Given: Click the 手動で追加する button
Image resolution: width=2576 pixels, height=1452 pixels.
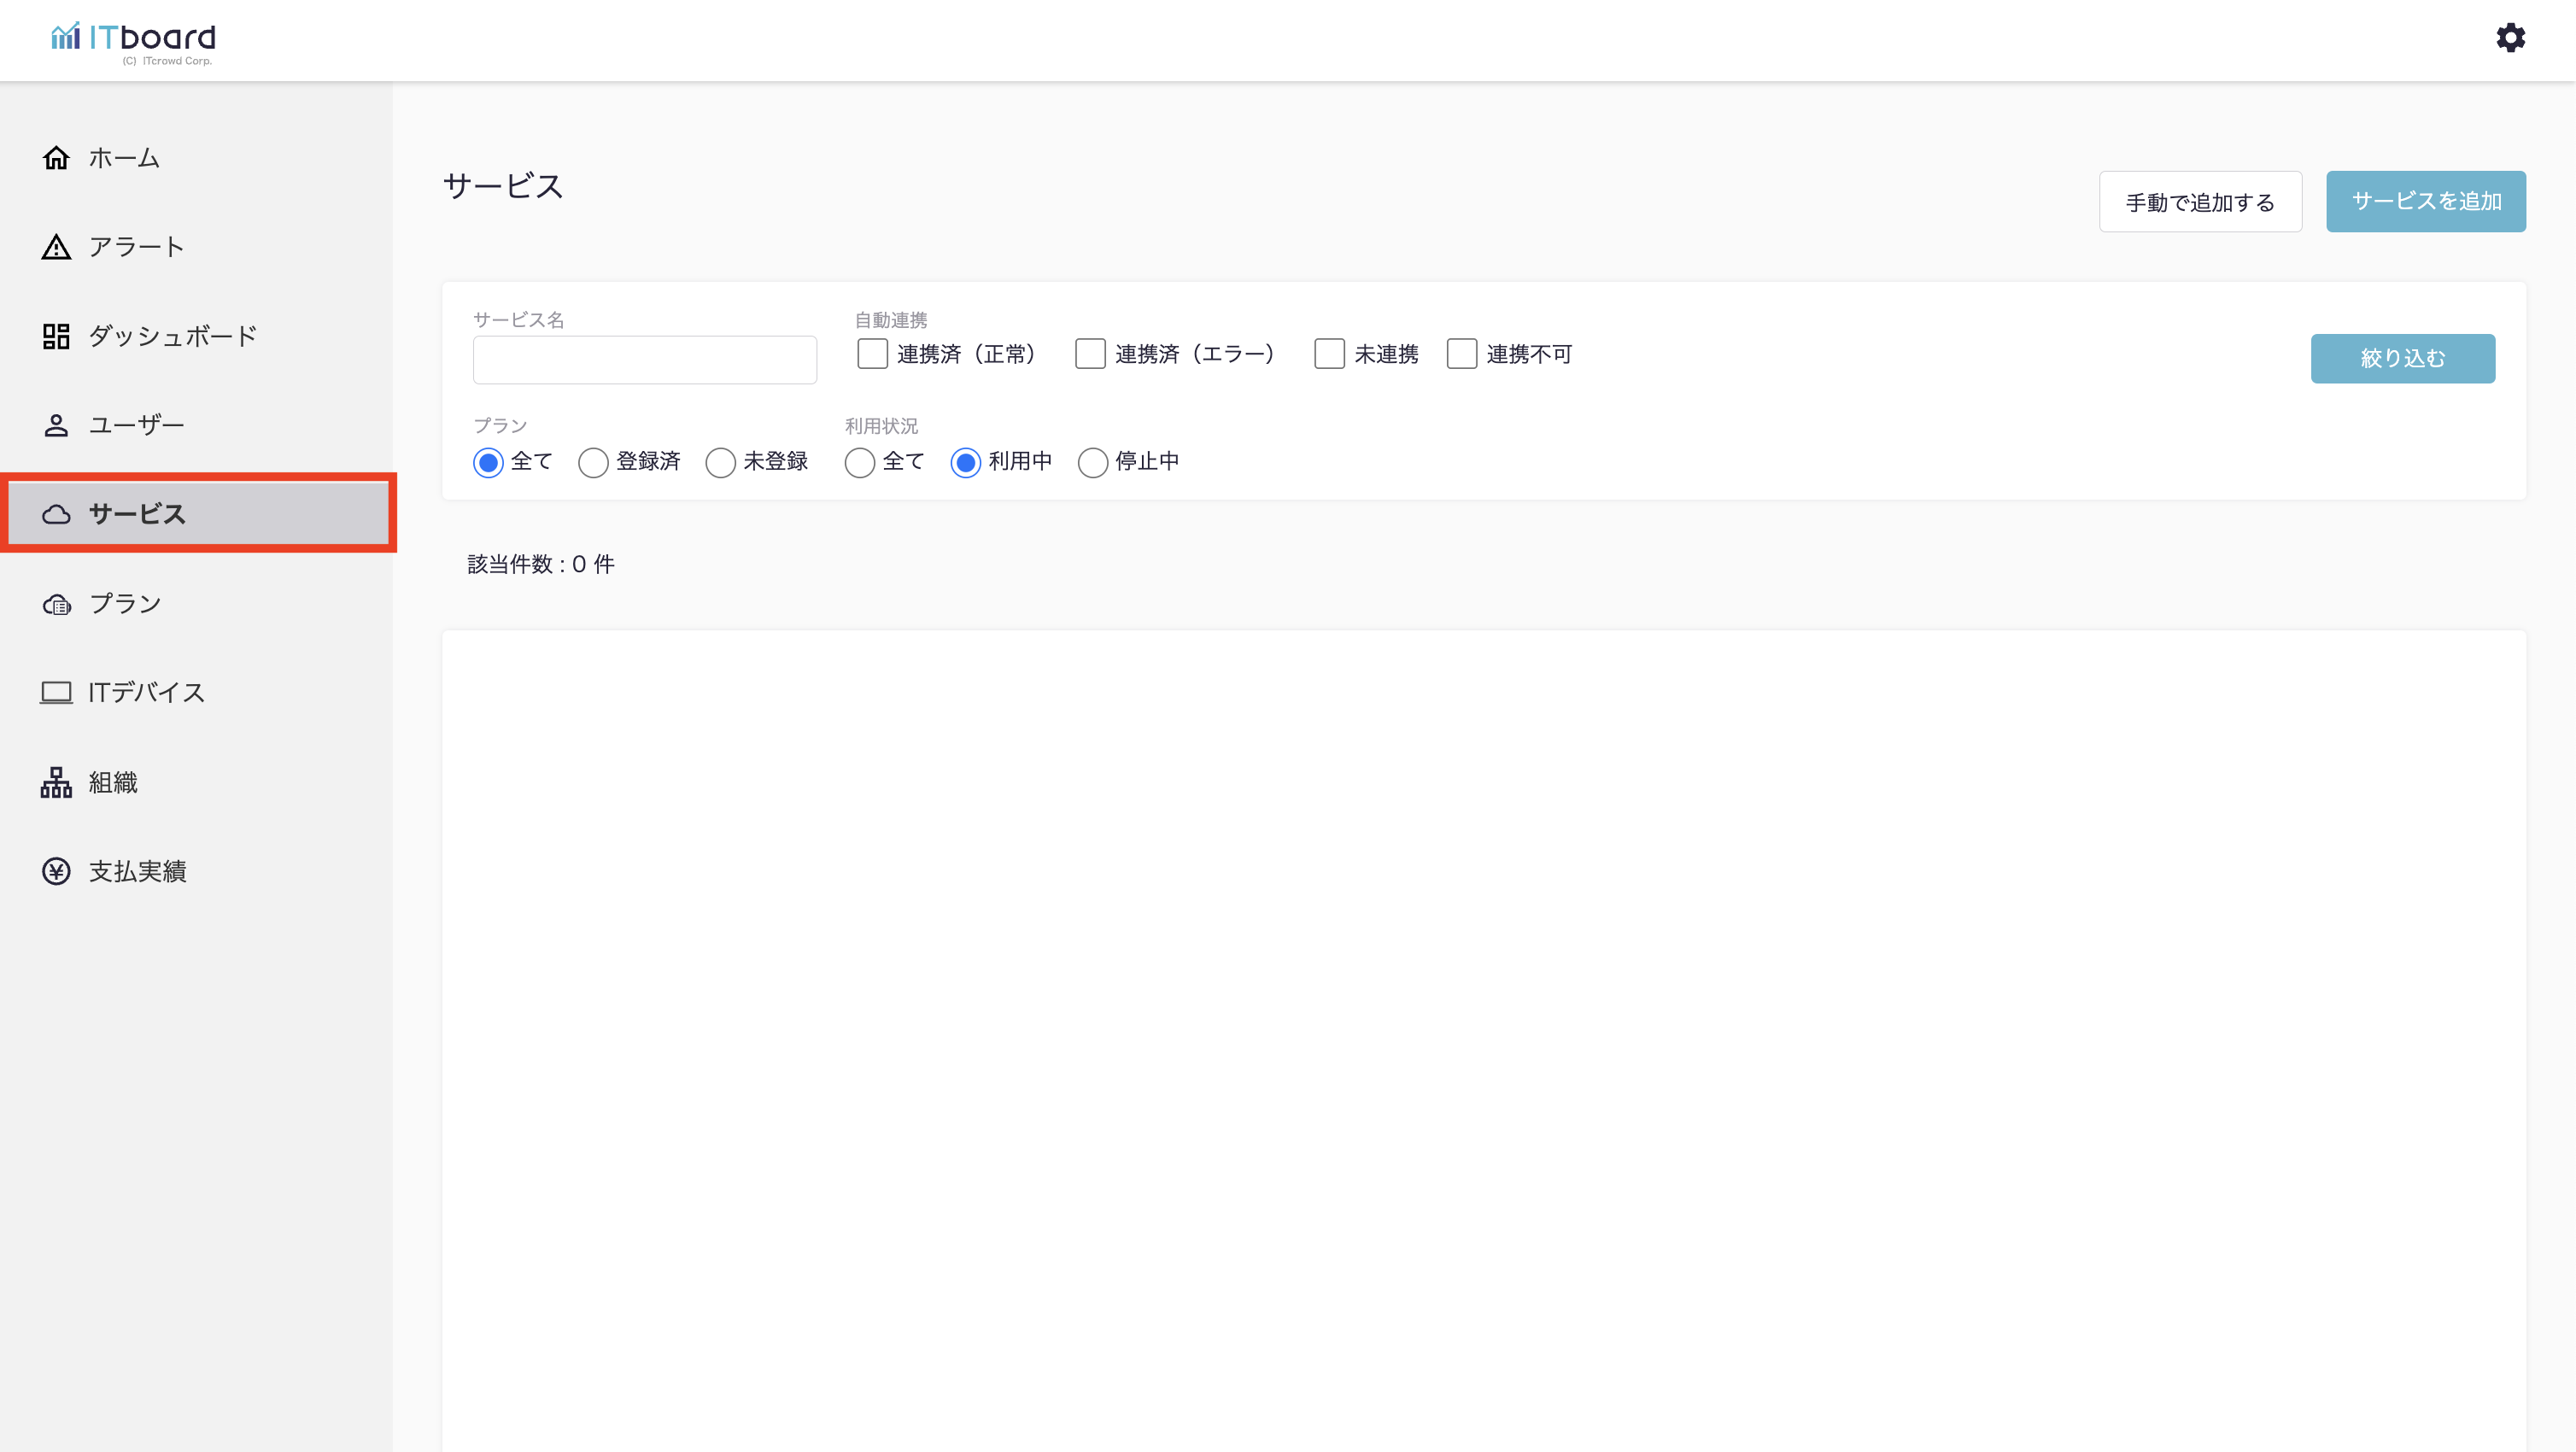Looking at the screenshot, I should (x=2200, y=202).
